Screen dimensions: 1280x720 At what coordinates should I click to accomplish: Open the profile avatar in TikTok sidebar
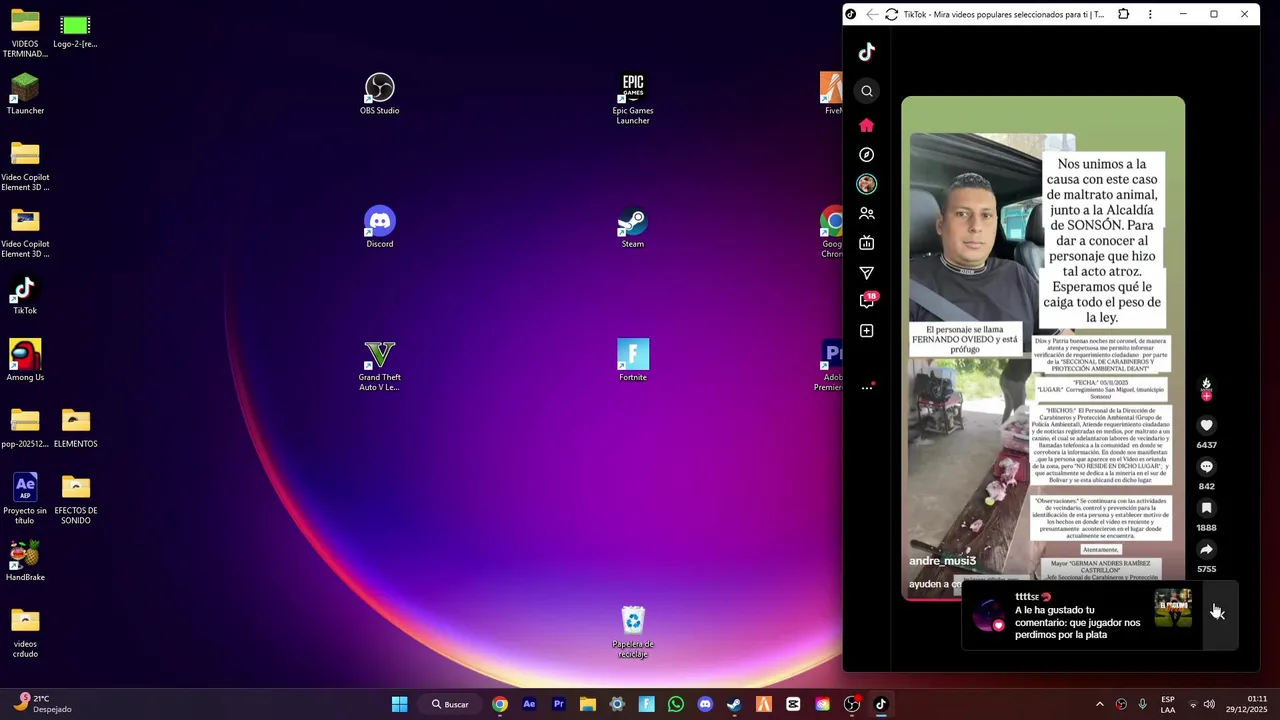(x=867, y=184)
